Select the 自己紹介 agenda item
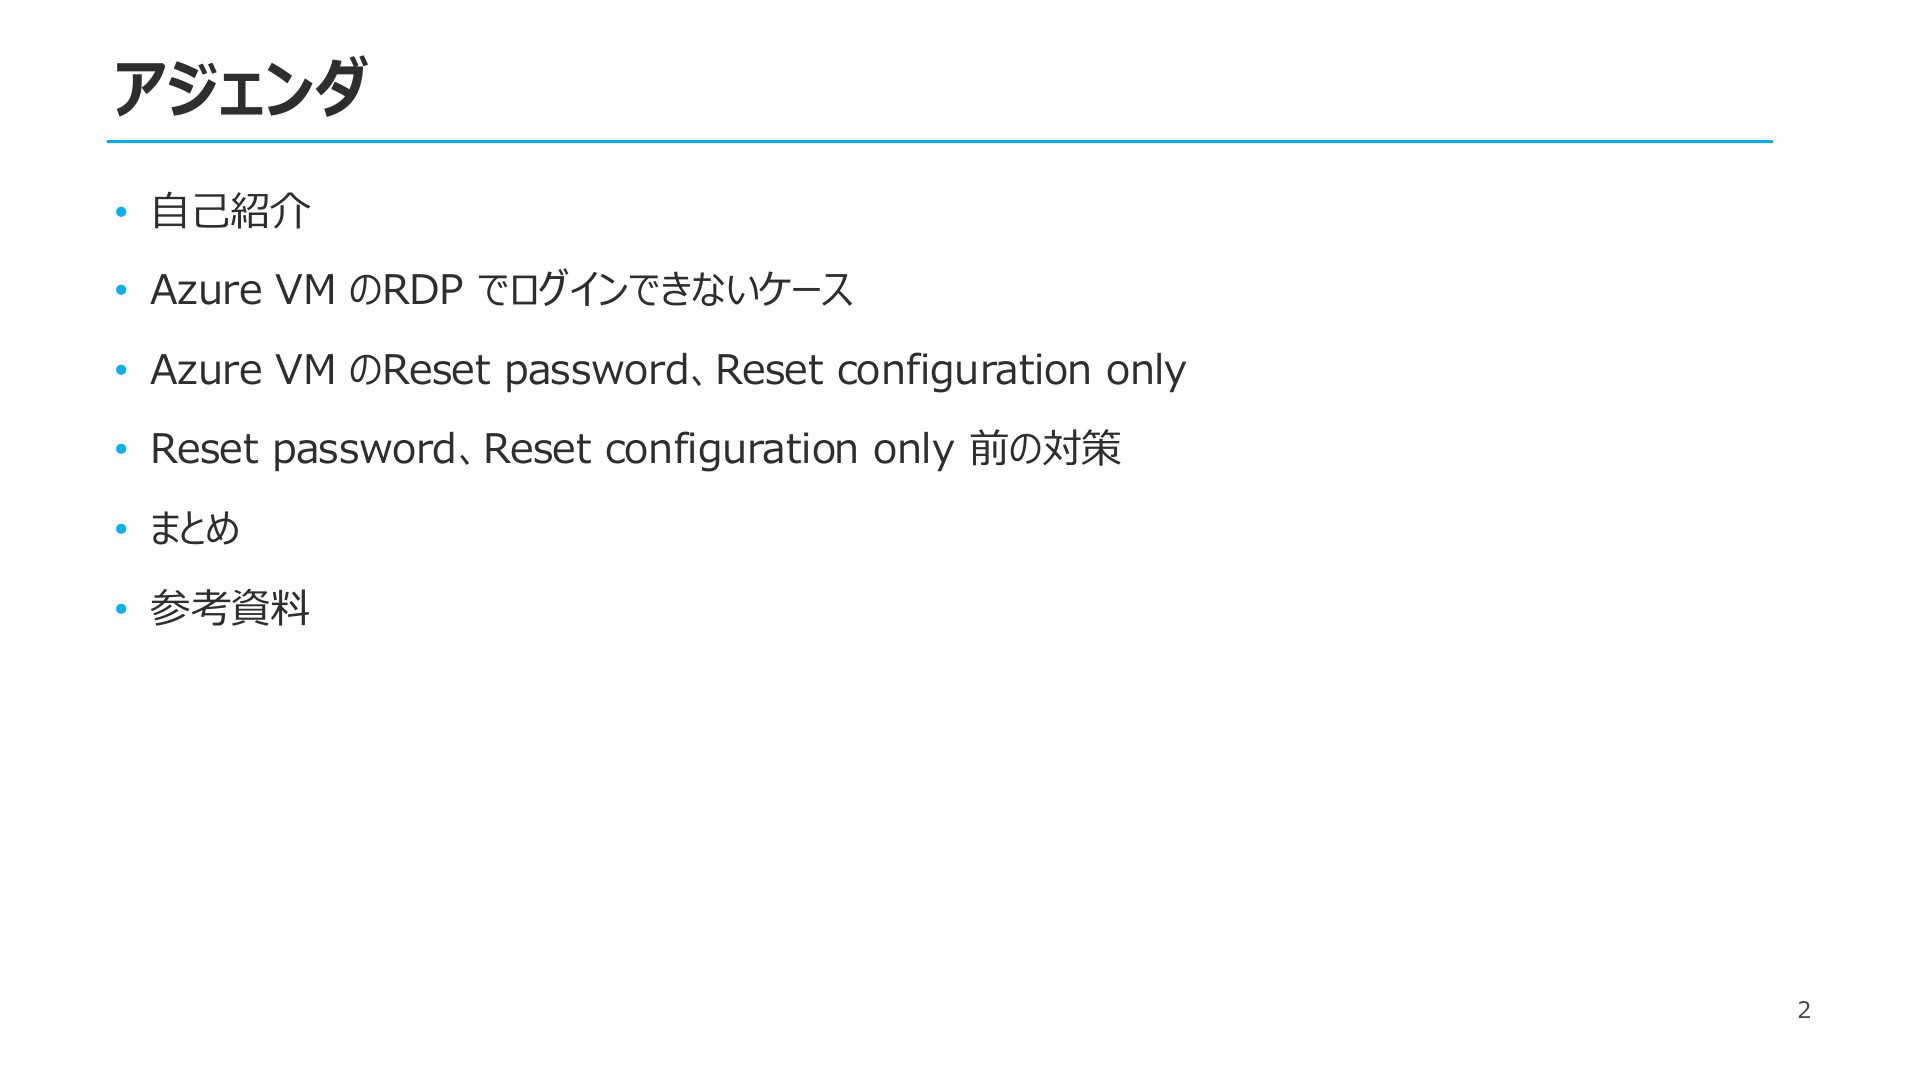Viewport: 1920px width, 1080px height. click(230, 211)
